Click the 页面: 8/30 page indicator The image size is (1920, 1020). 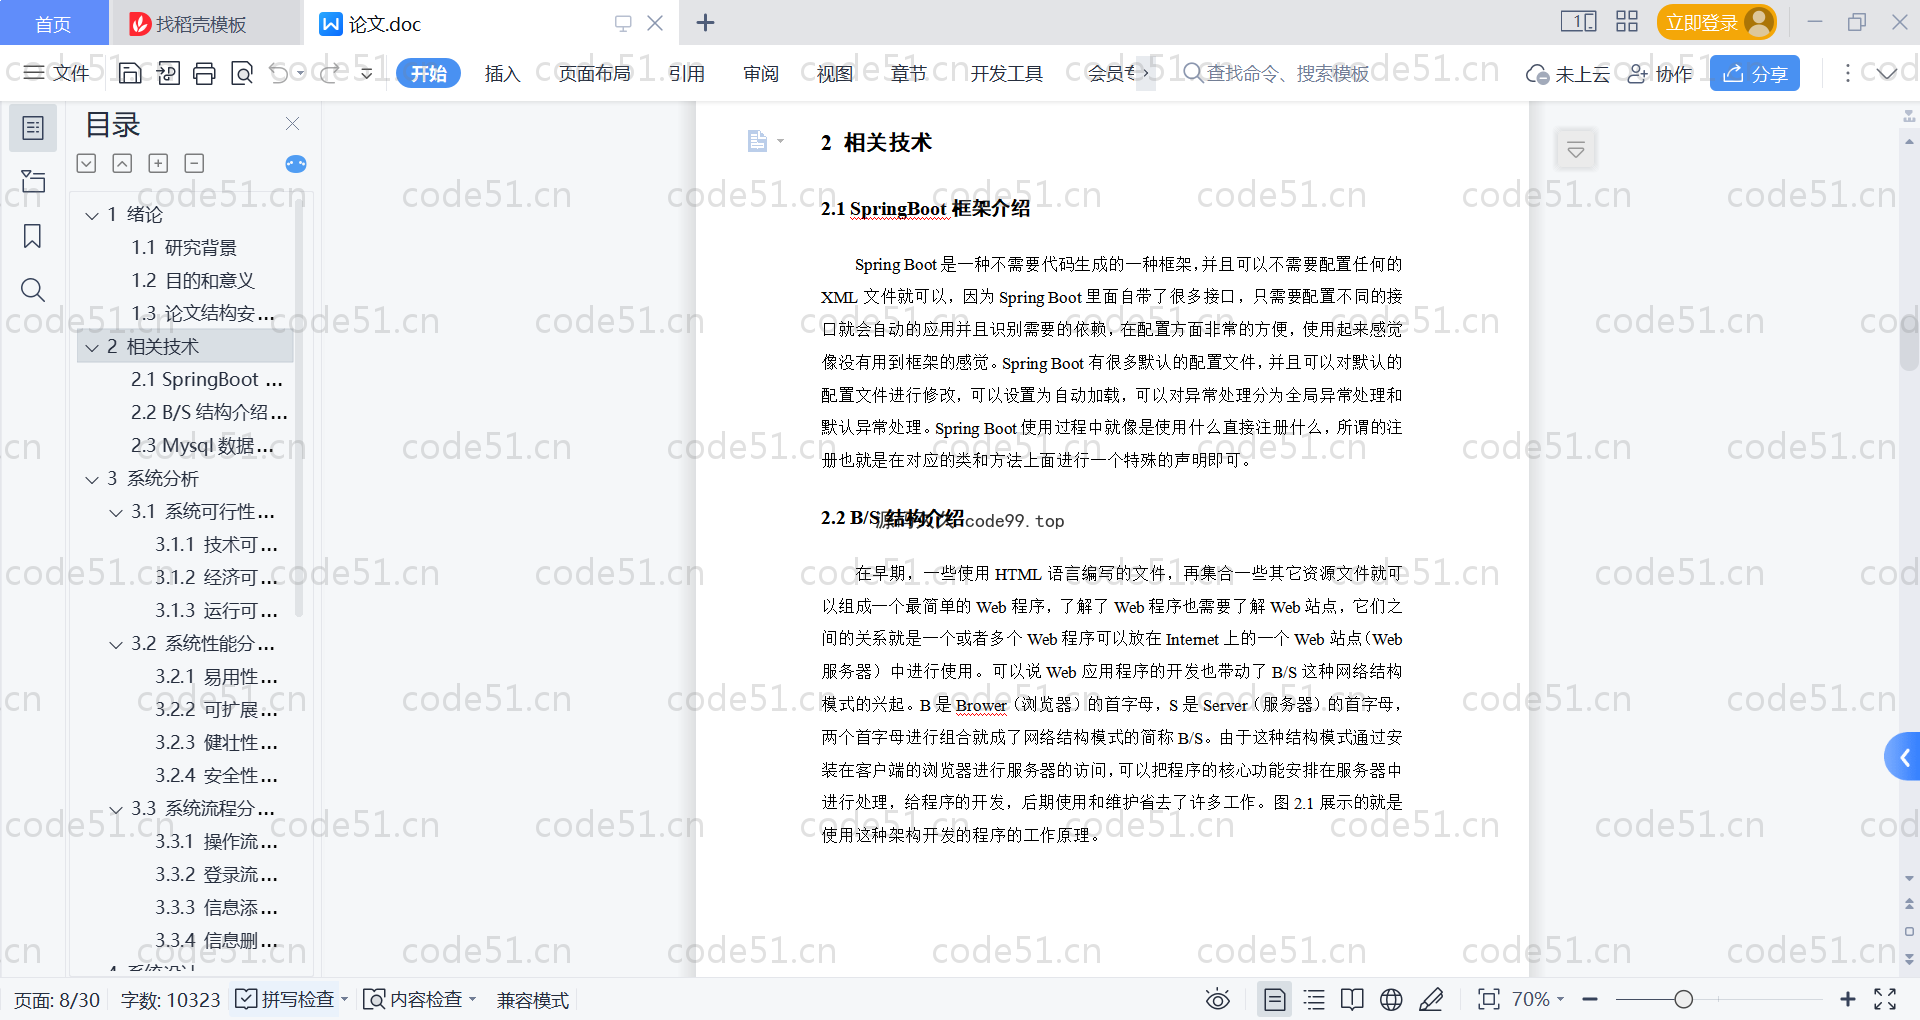pos(57,1000)
